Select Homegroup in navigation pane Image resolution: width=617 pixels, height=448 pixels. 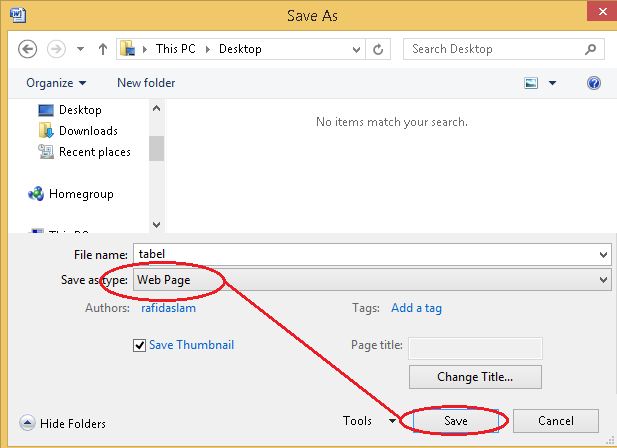tap(80, 194)
